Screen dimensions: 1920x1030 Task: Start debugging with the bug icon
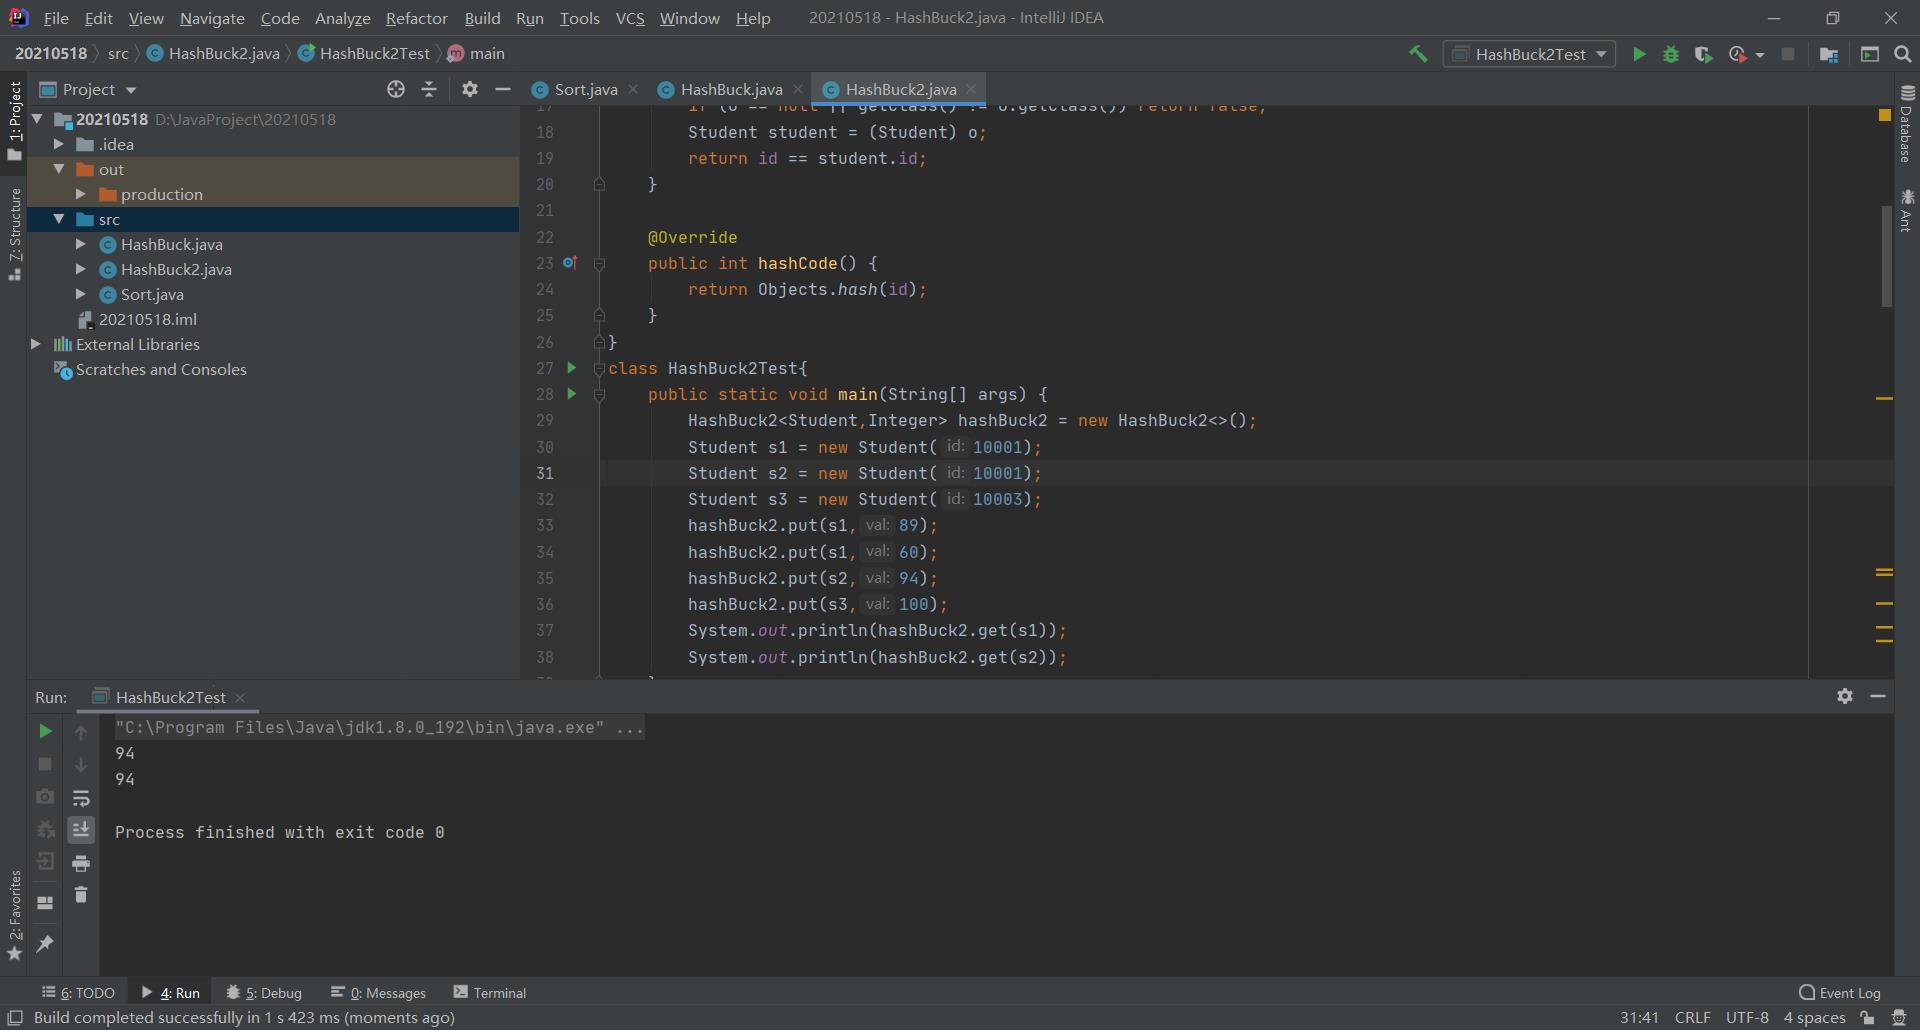(1671, 54)
